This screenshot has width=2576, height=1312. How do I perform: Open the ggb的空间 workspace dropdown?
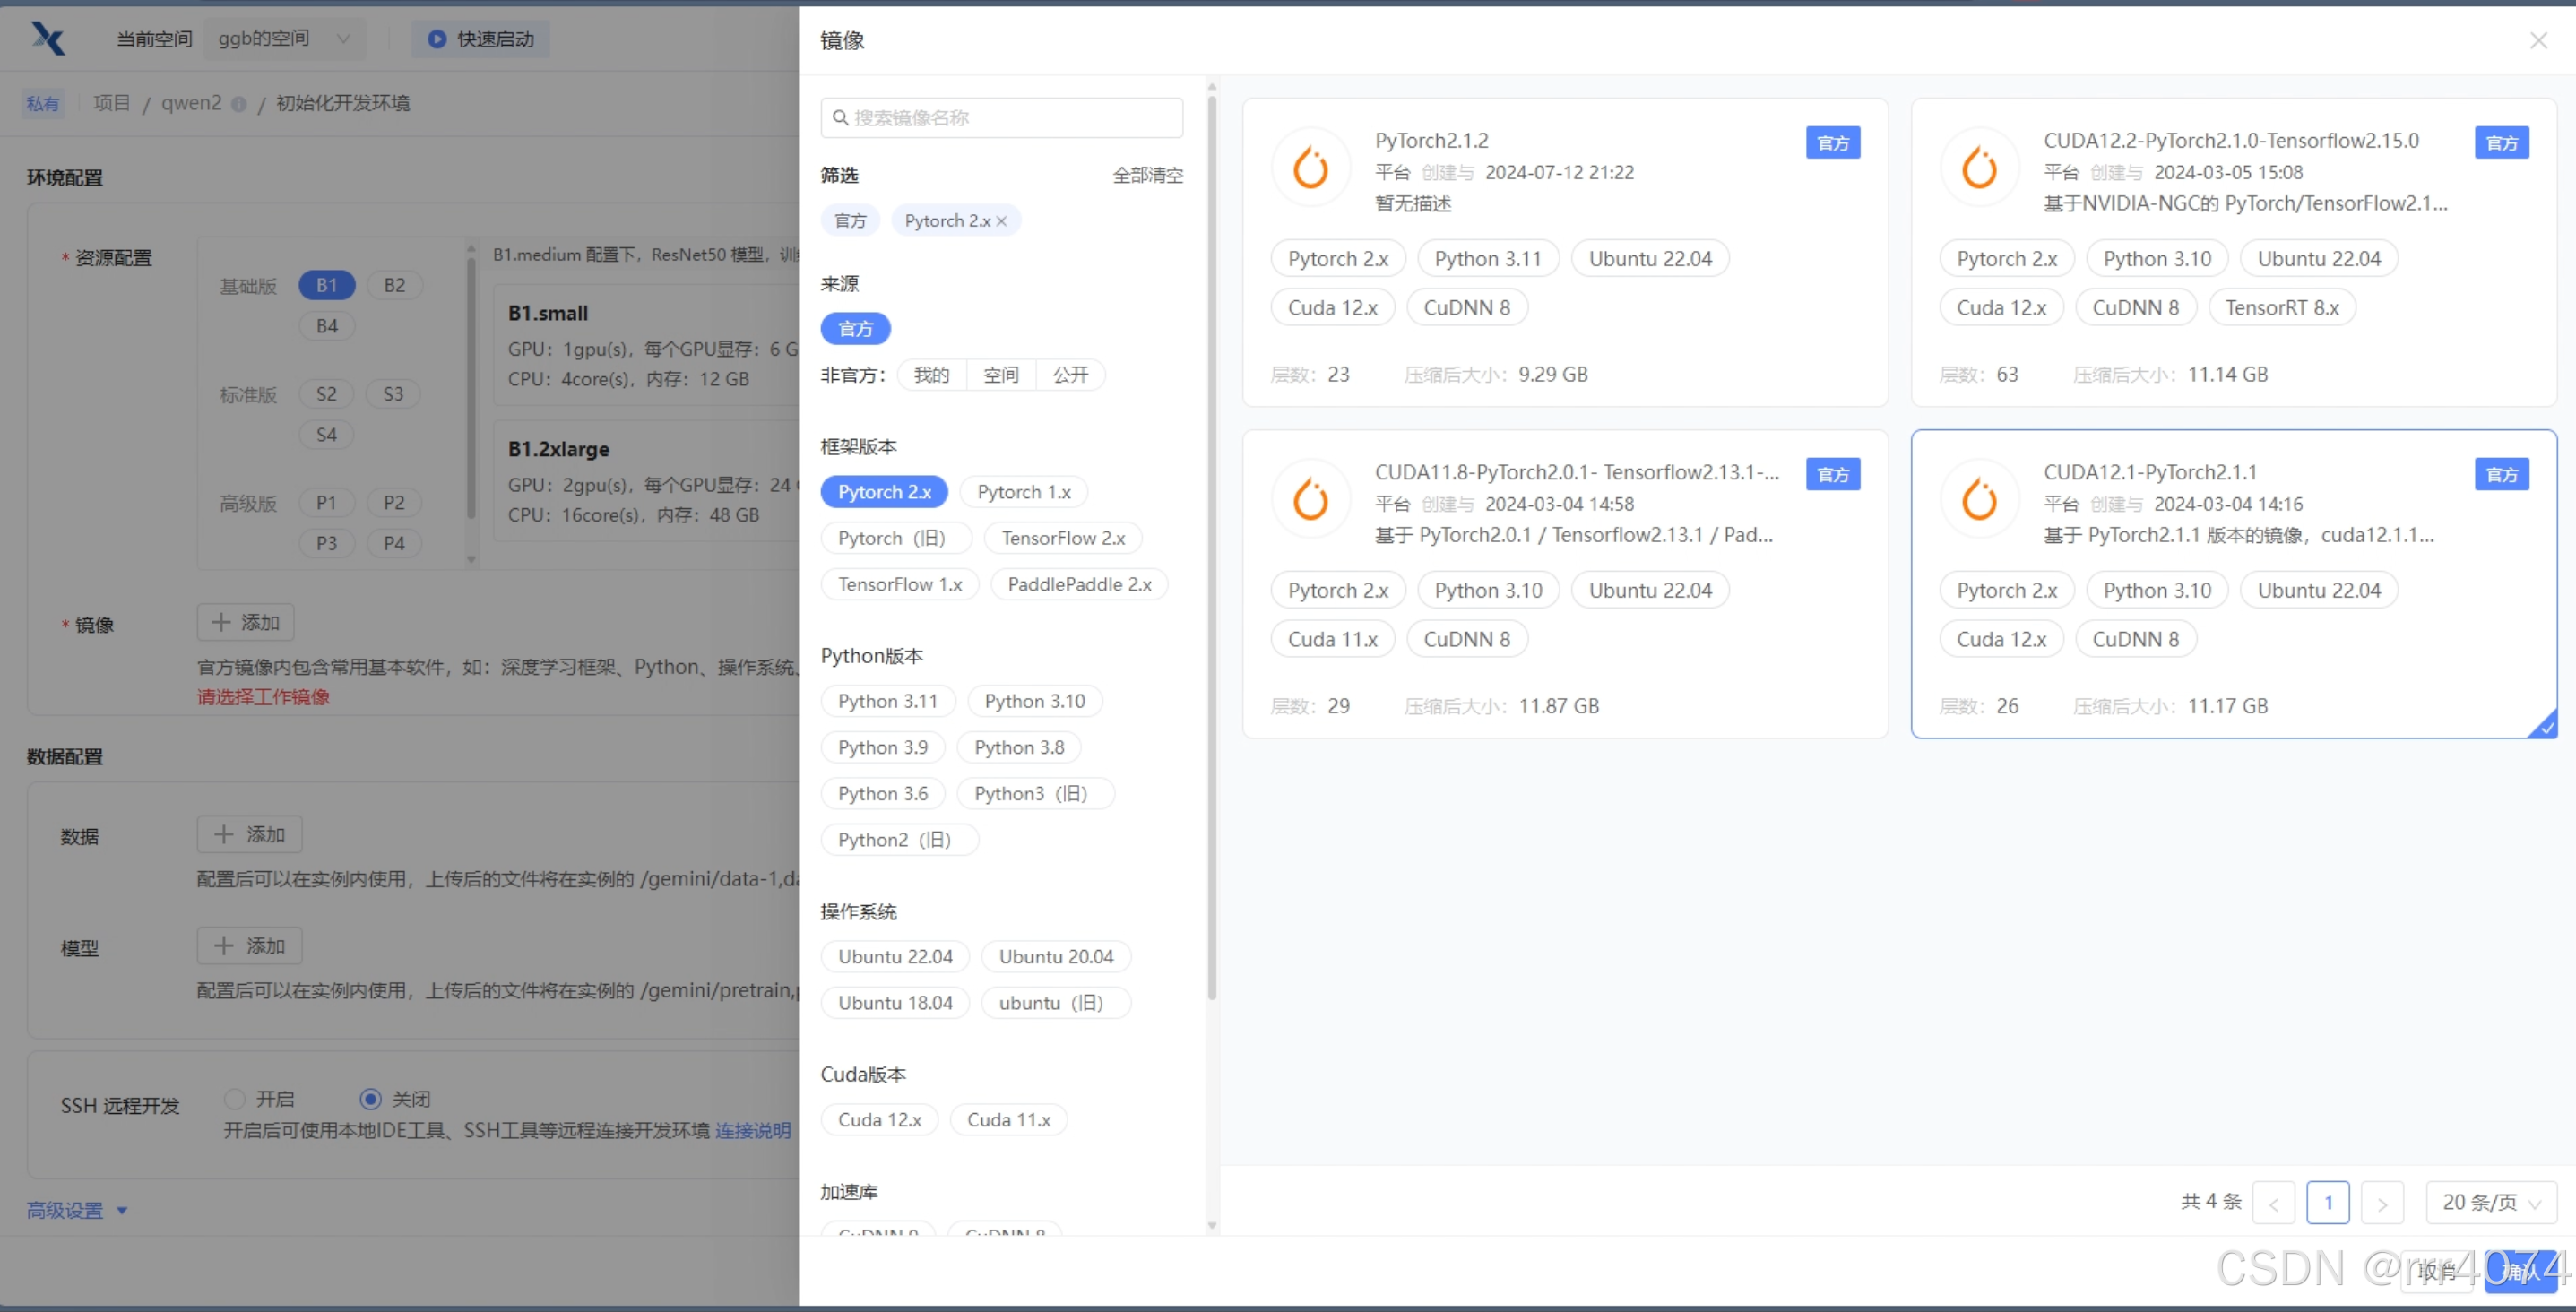point(284,39)
